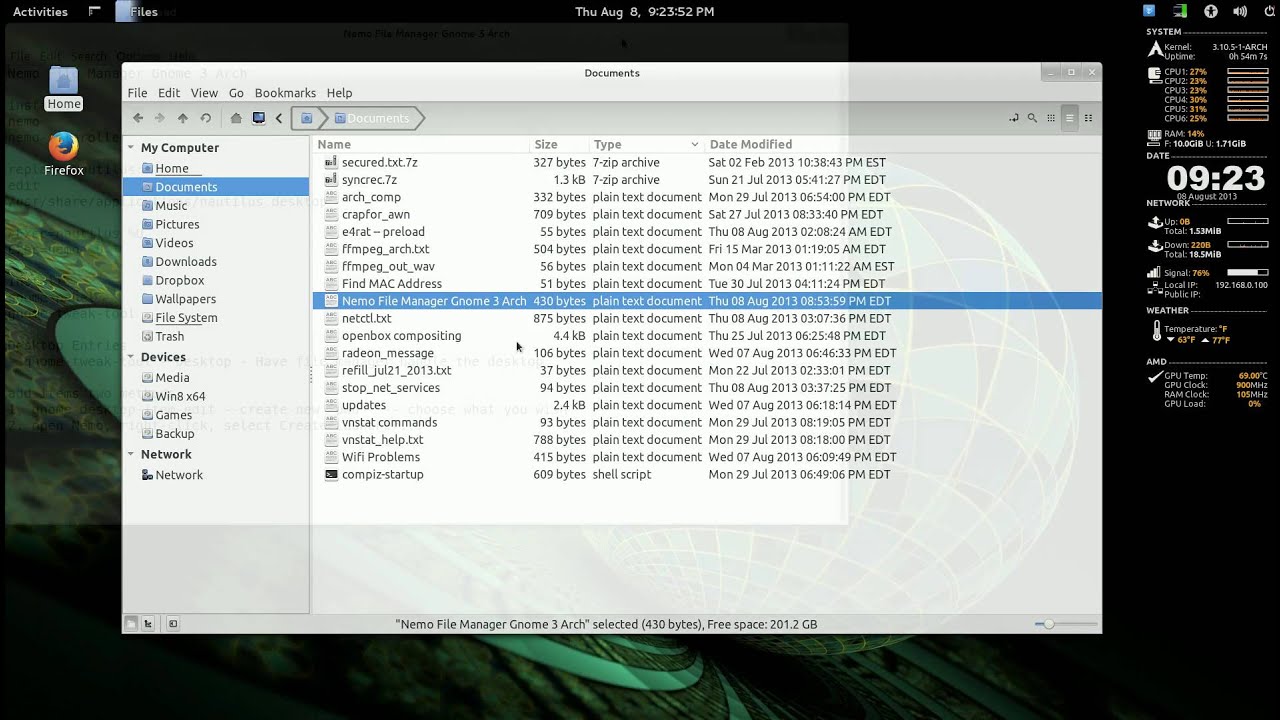Sort files by Date Modified column
The width and height of the screenshot is (1280, 720).
902,144
